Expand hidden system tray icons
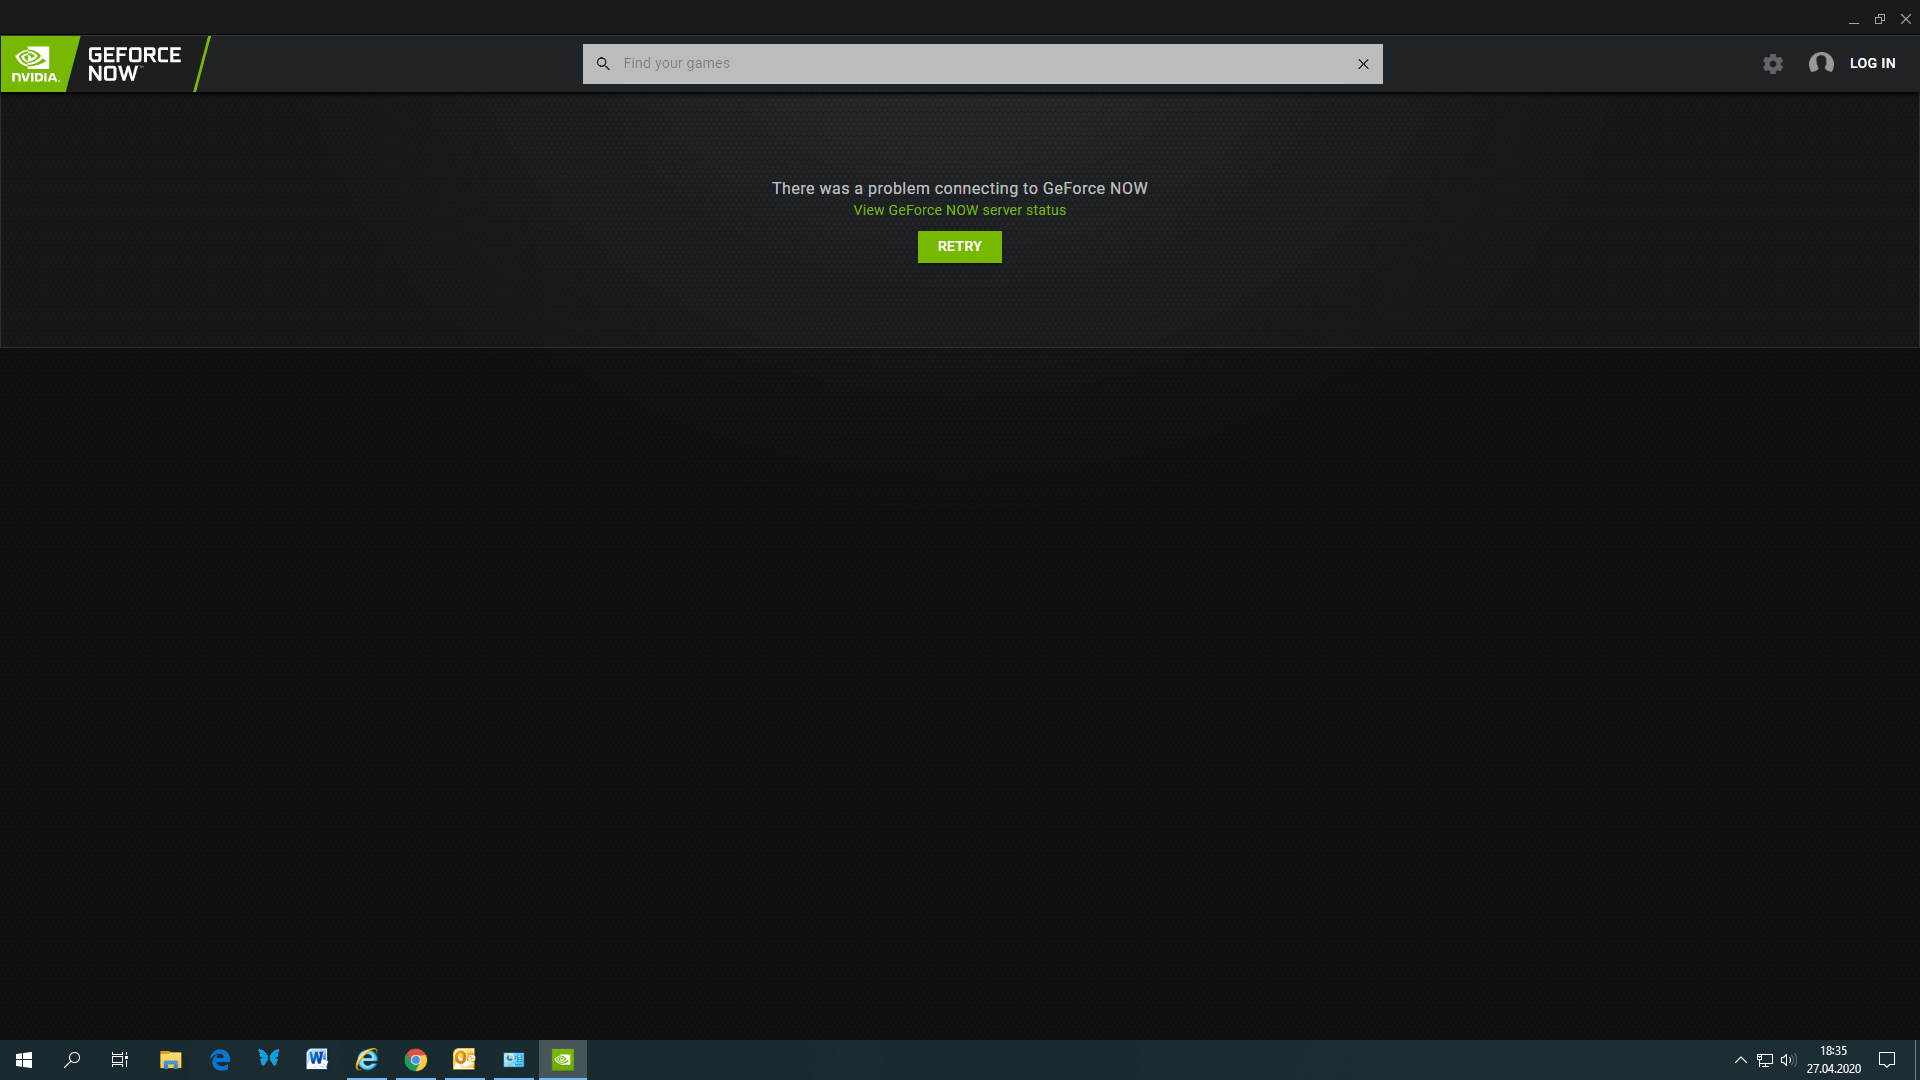Viewport: 1920px width, 1080px height. (x=1740, y=1060)
